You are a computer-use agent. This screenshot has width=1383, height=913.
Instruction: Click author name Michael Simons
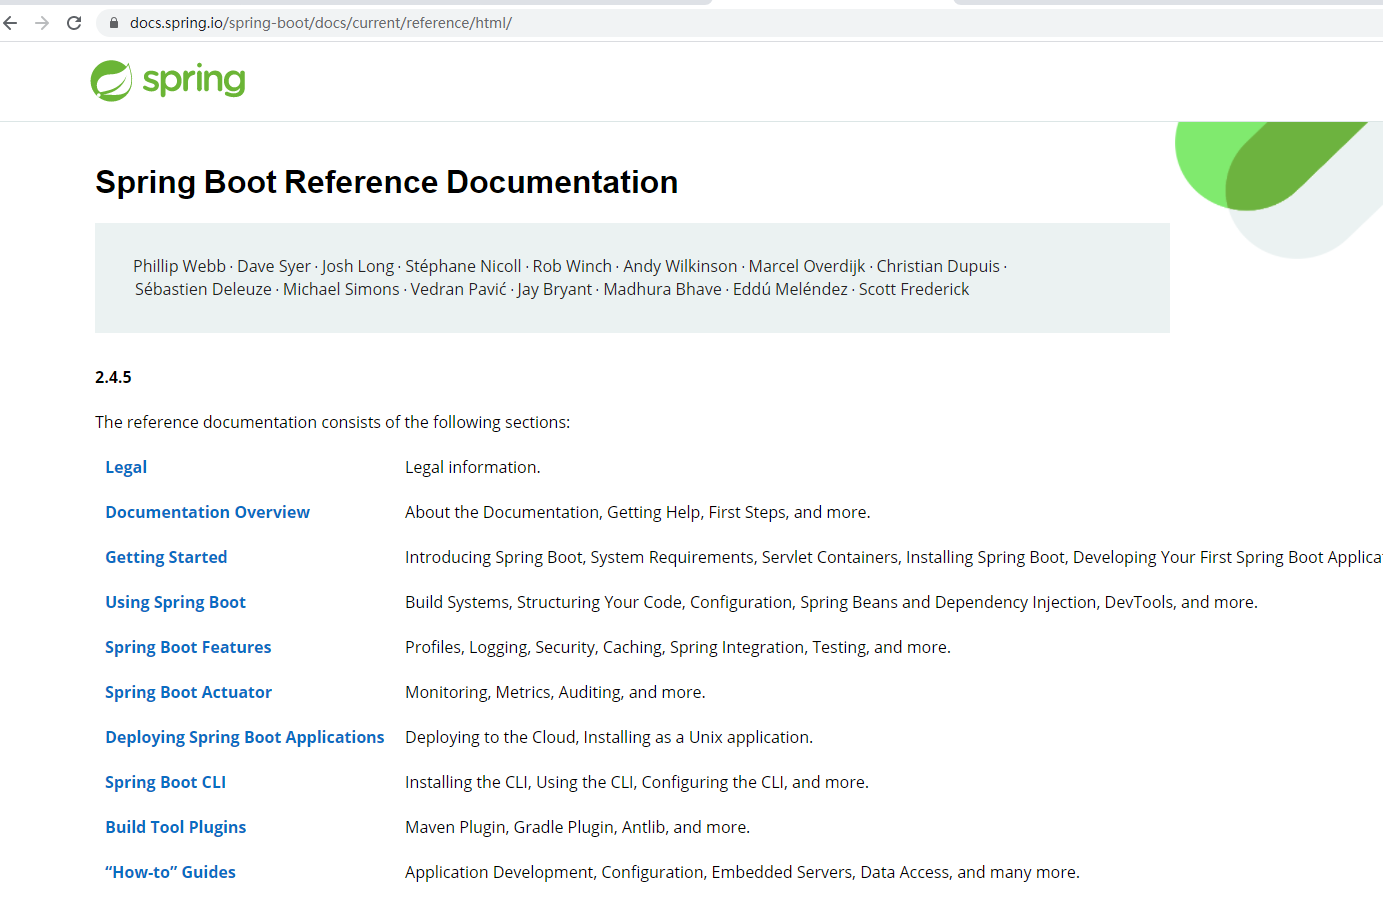pyautogui.click(x=341, y=289)
